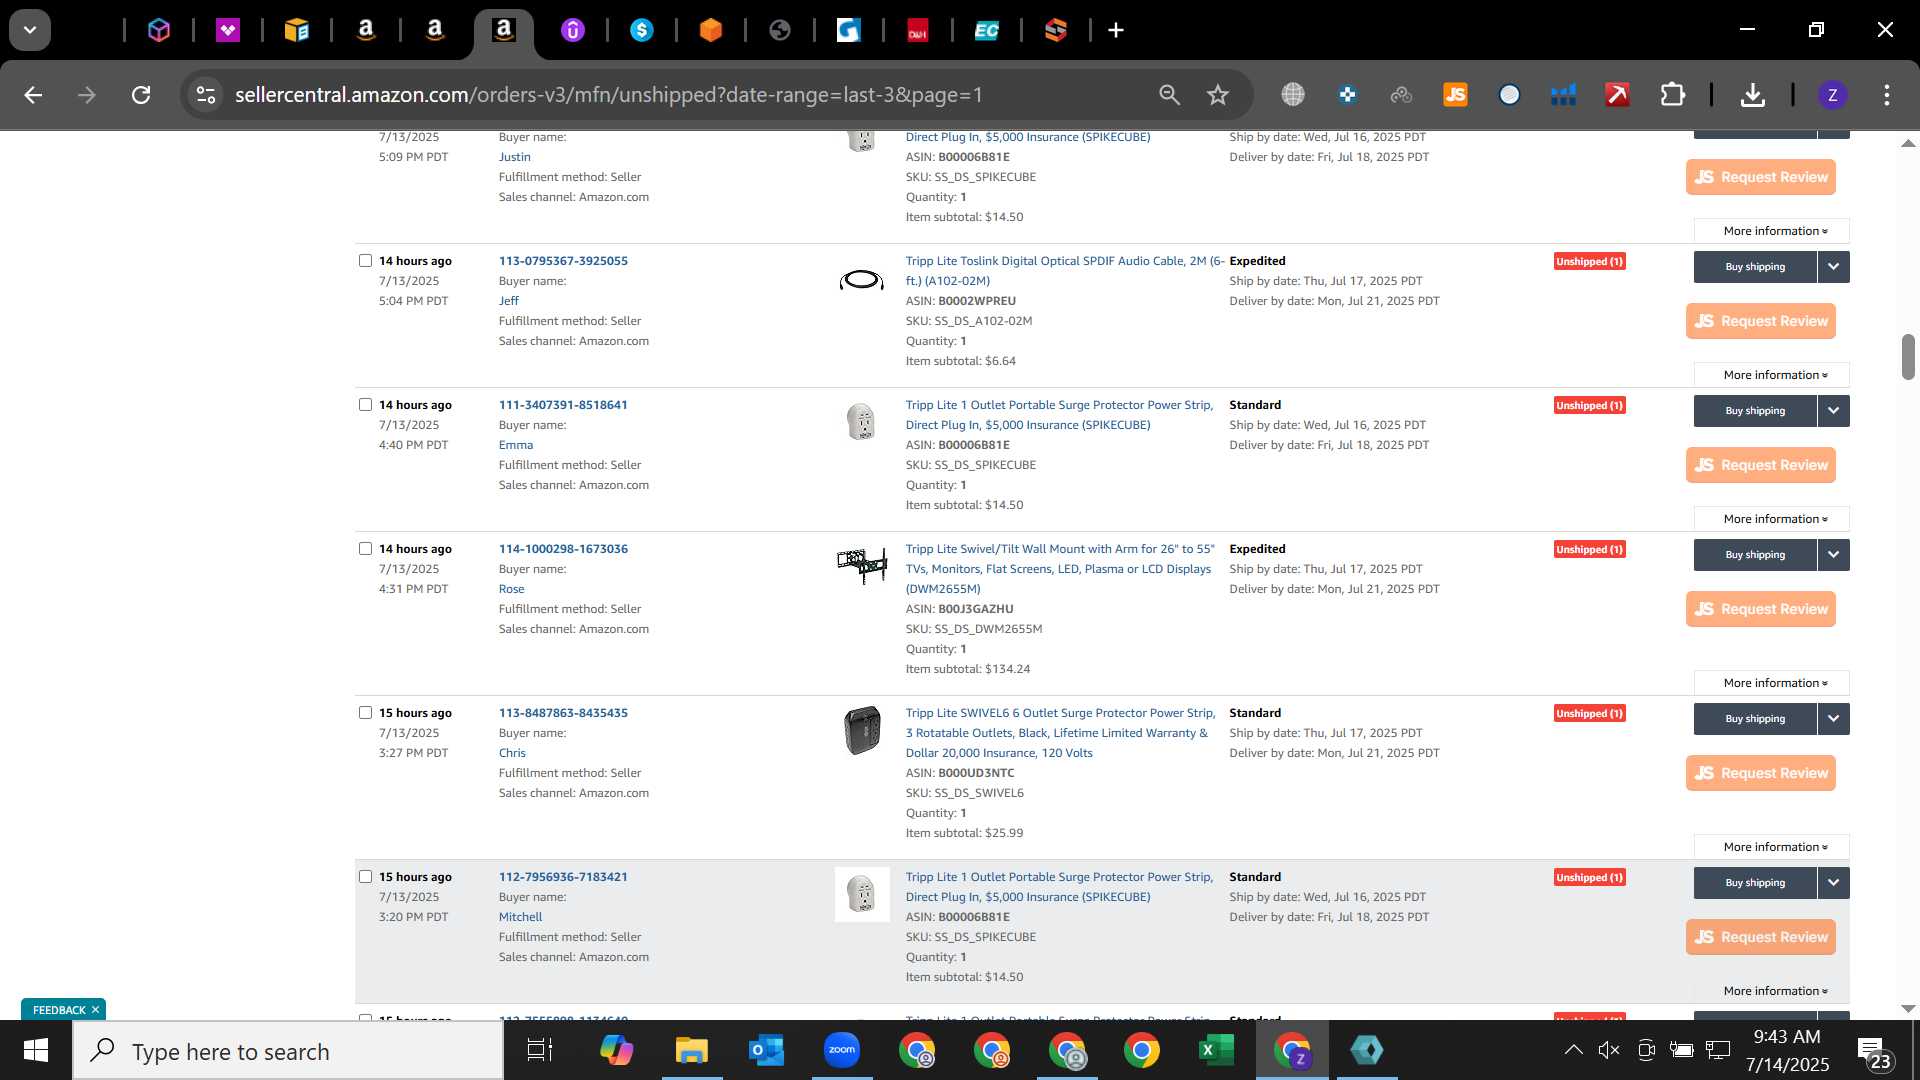Click the Windows Start button
Viewport: 1920px width, 1080px height.
(36, 1051)
